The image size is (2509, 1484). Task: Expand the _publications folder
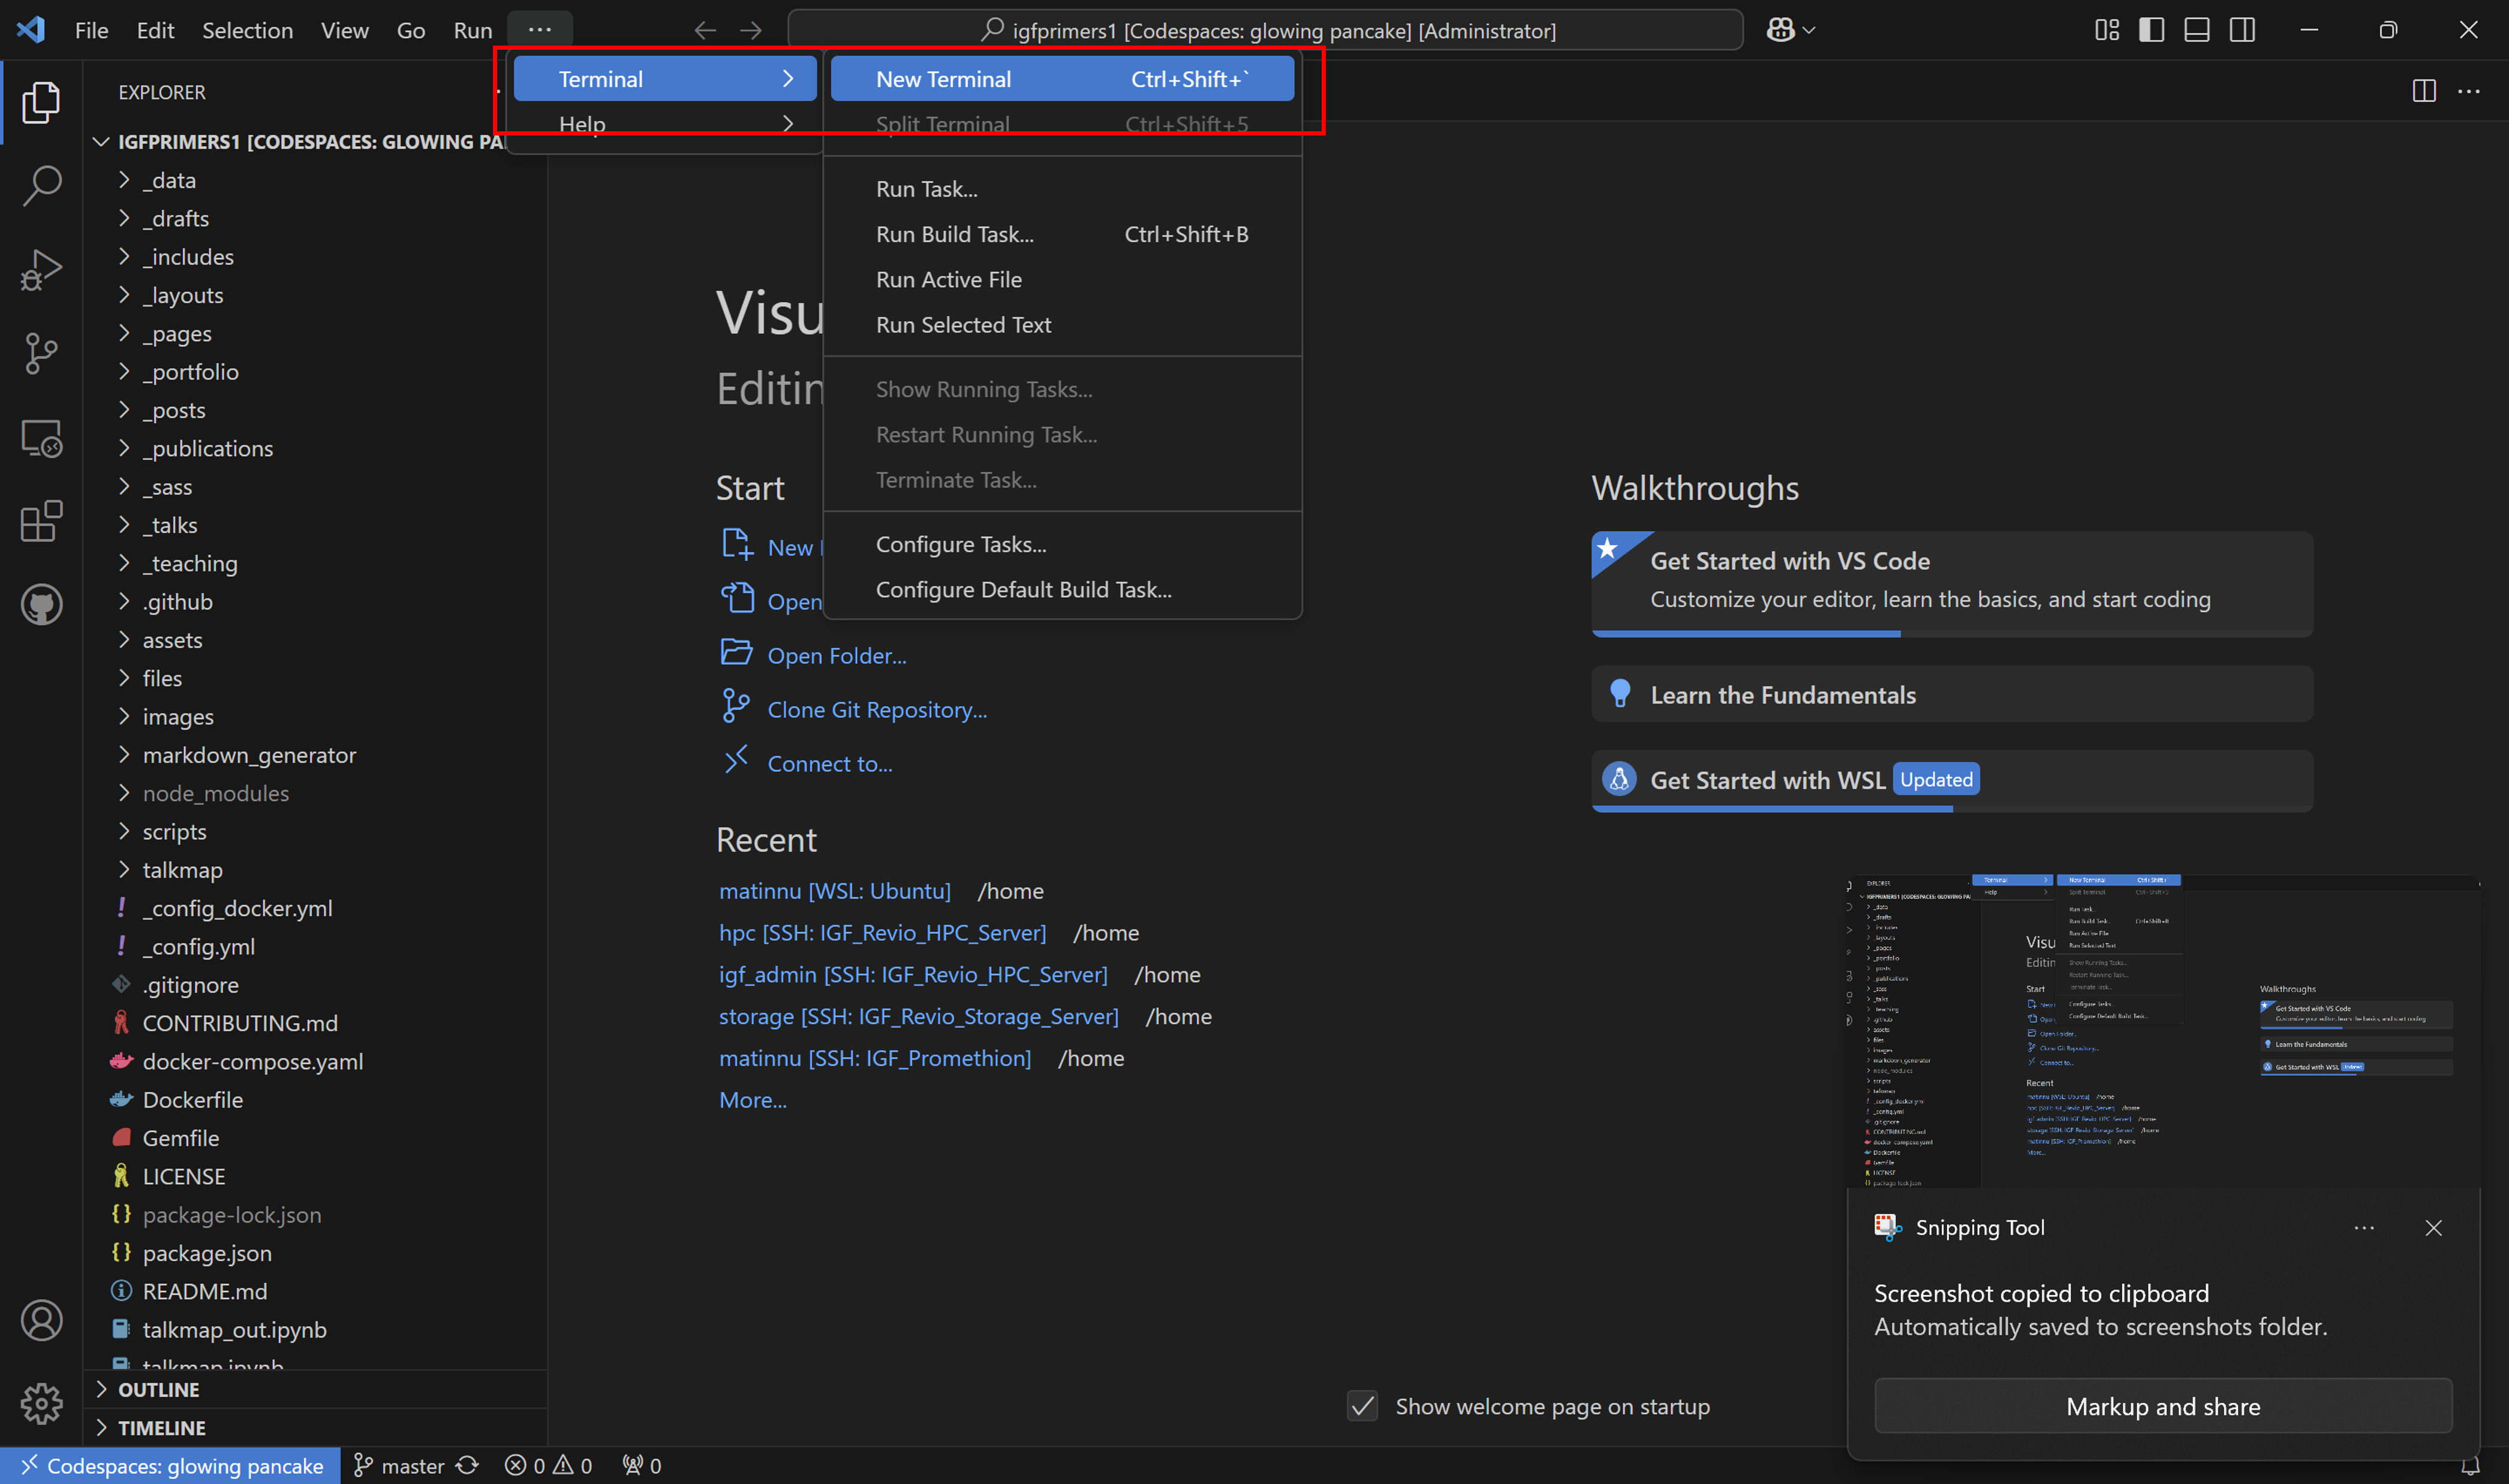point(208,448)
